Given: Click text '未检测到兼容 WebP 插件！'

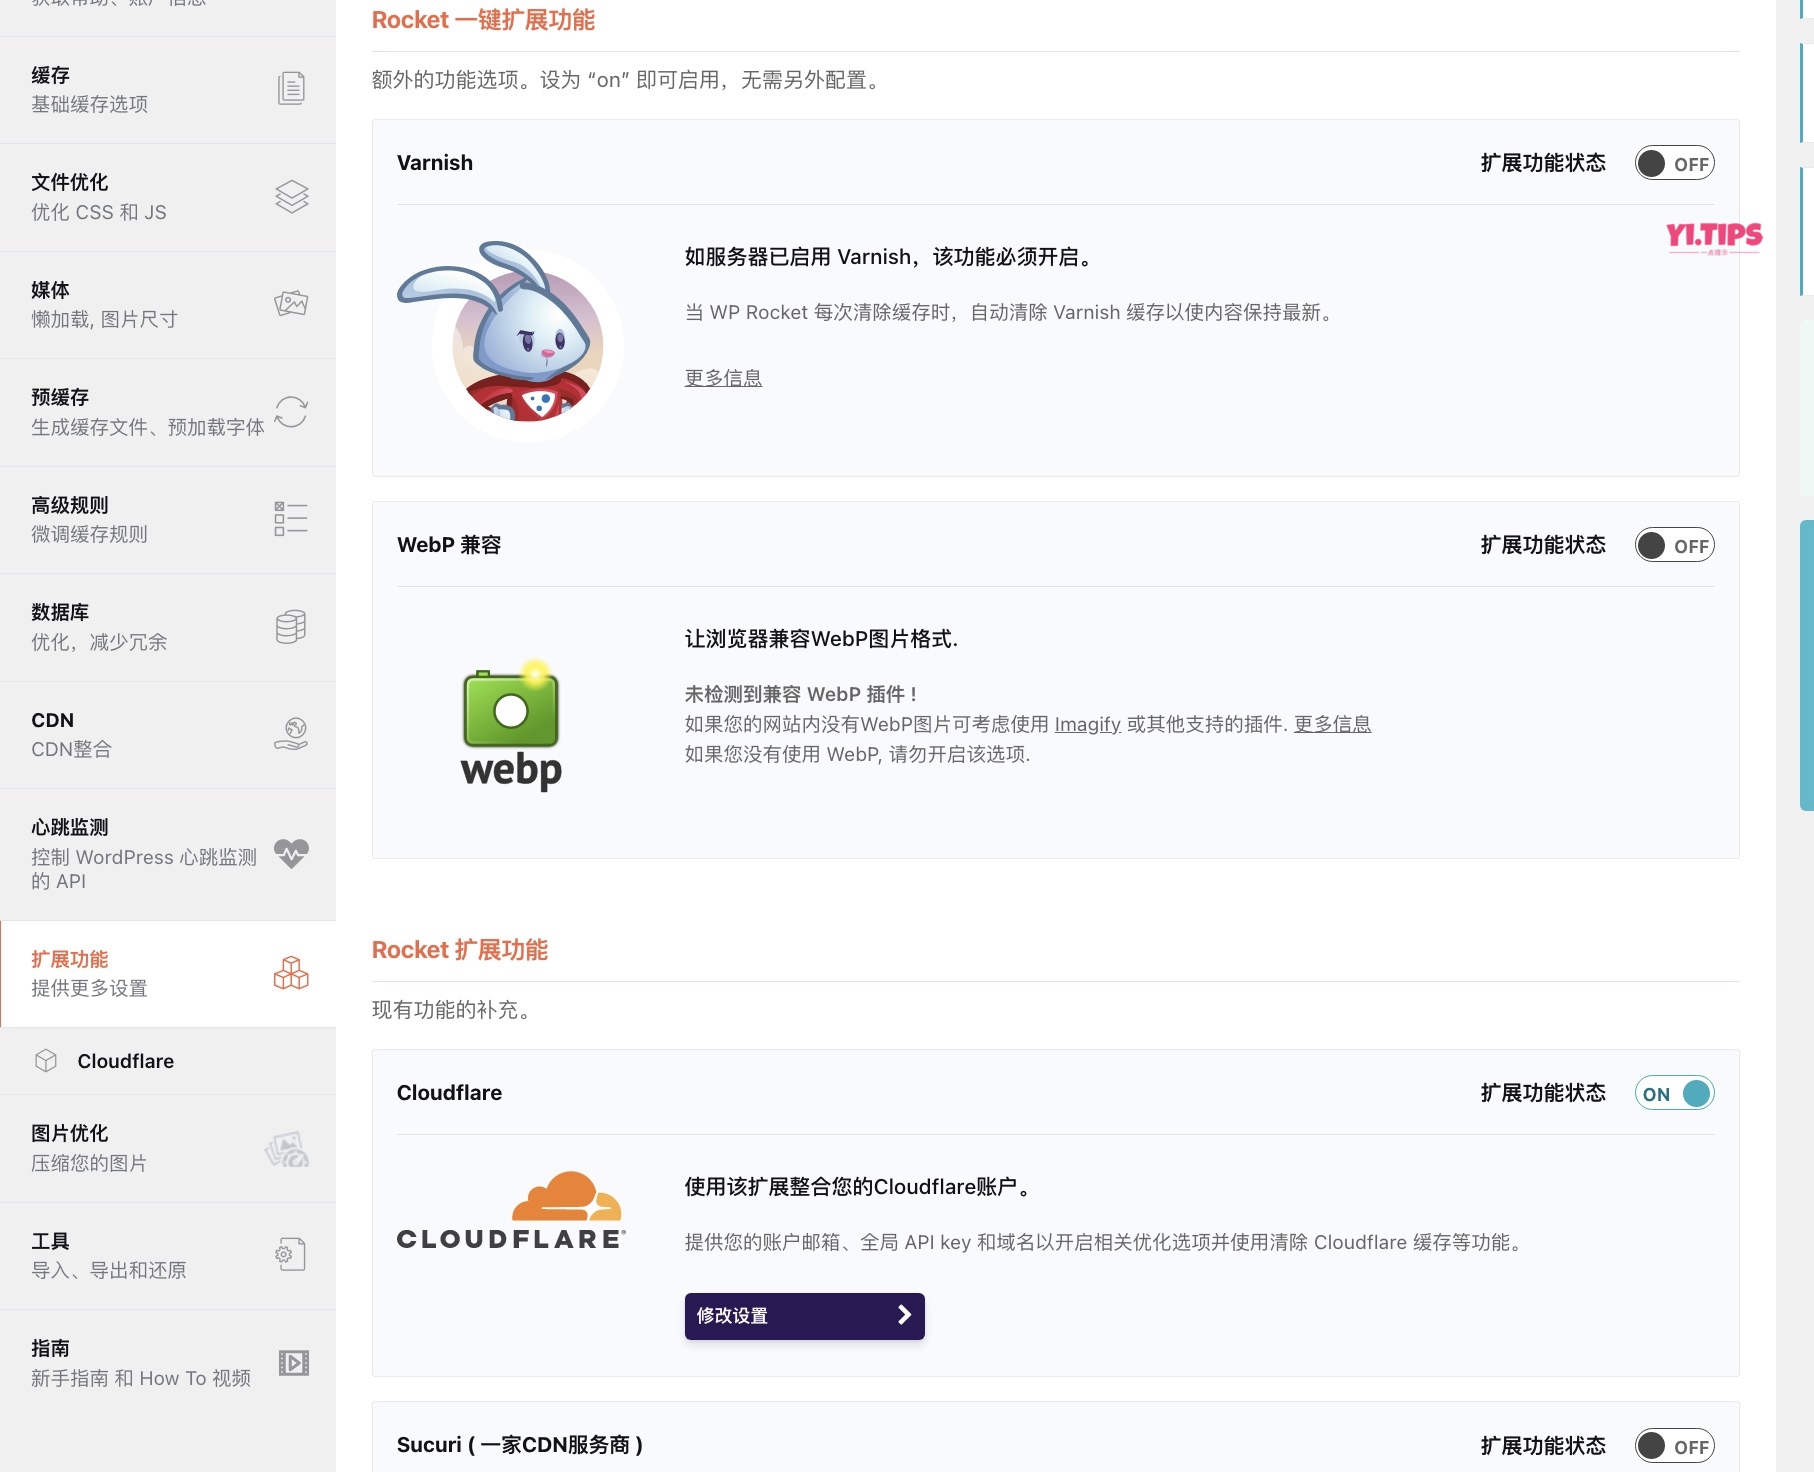Looking at the screenshot, I should pos(802,694).
